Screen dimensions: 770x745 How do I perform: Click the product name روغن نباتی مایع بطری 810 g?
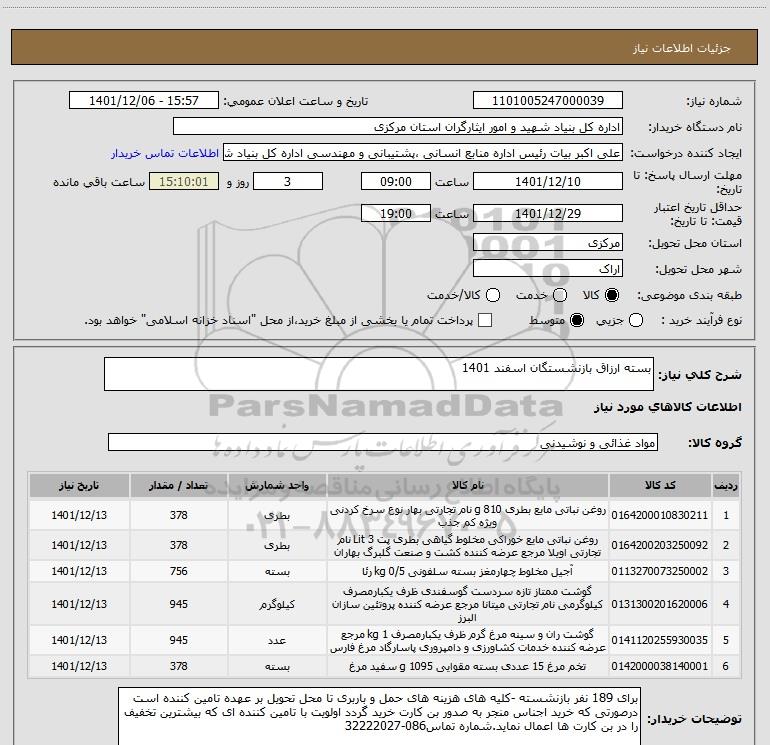tap(468, 516)
